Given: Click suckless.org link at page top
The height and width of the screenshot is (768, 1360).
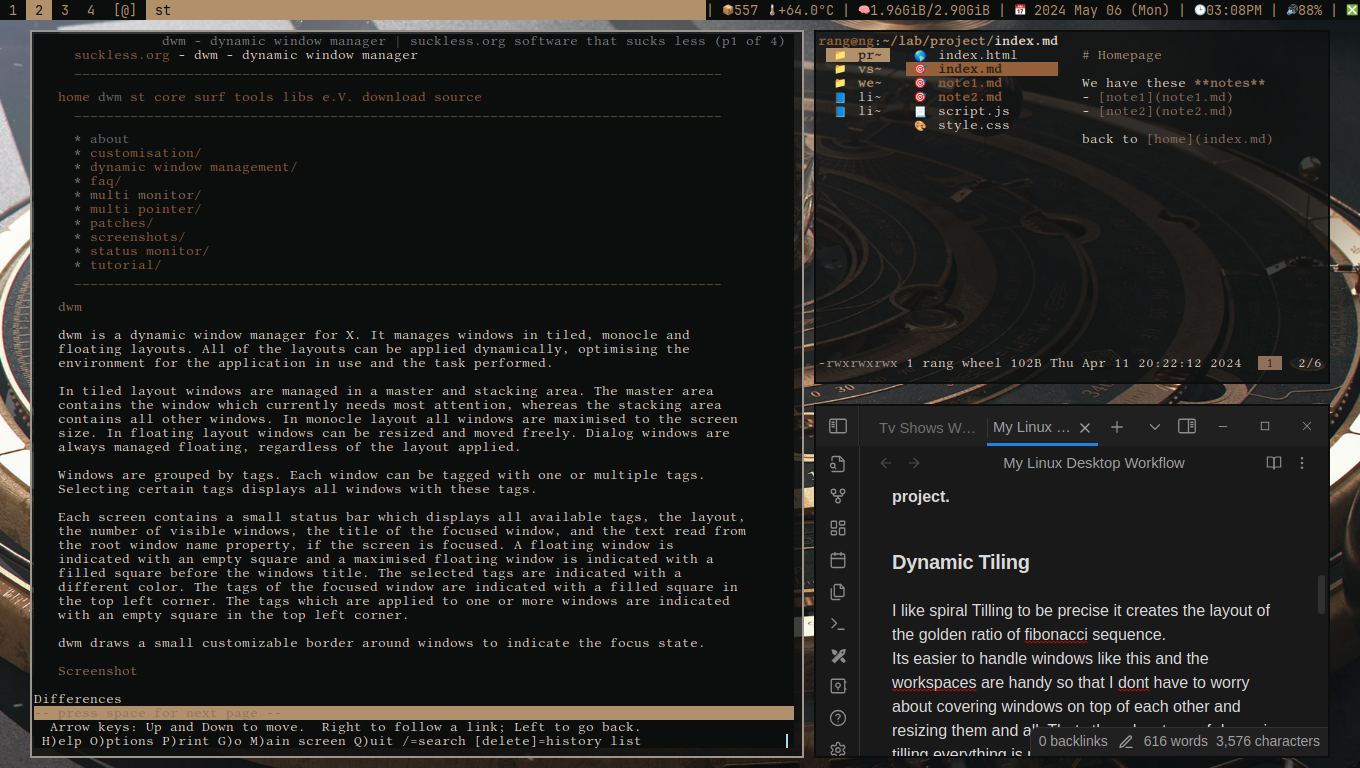Looking at the screenshot, I should click(x=122, y=55).
